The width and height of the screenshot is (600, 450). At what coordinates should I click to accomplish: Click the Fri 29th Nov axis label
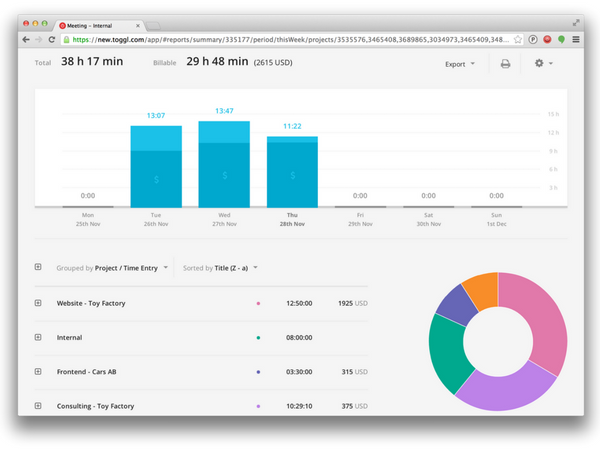pos(360,219)
